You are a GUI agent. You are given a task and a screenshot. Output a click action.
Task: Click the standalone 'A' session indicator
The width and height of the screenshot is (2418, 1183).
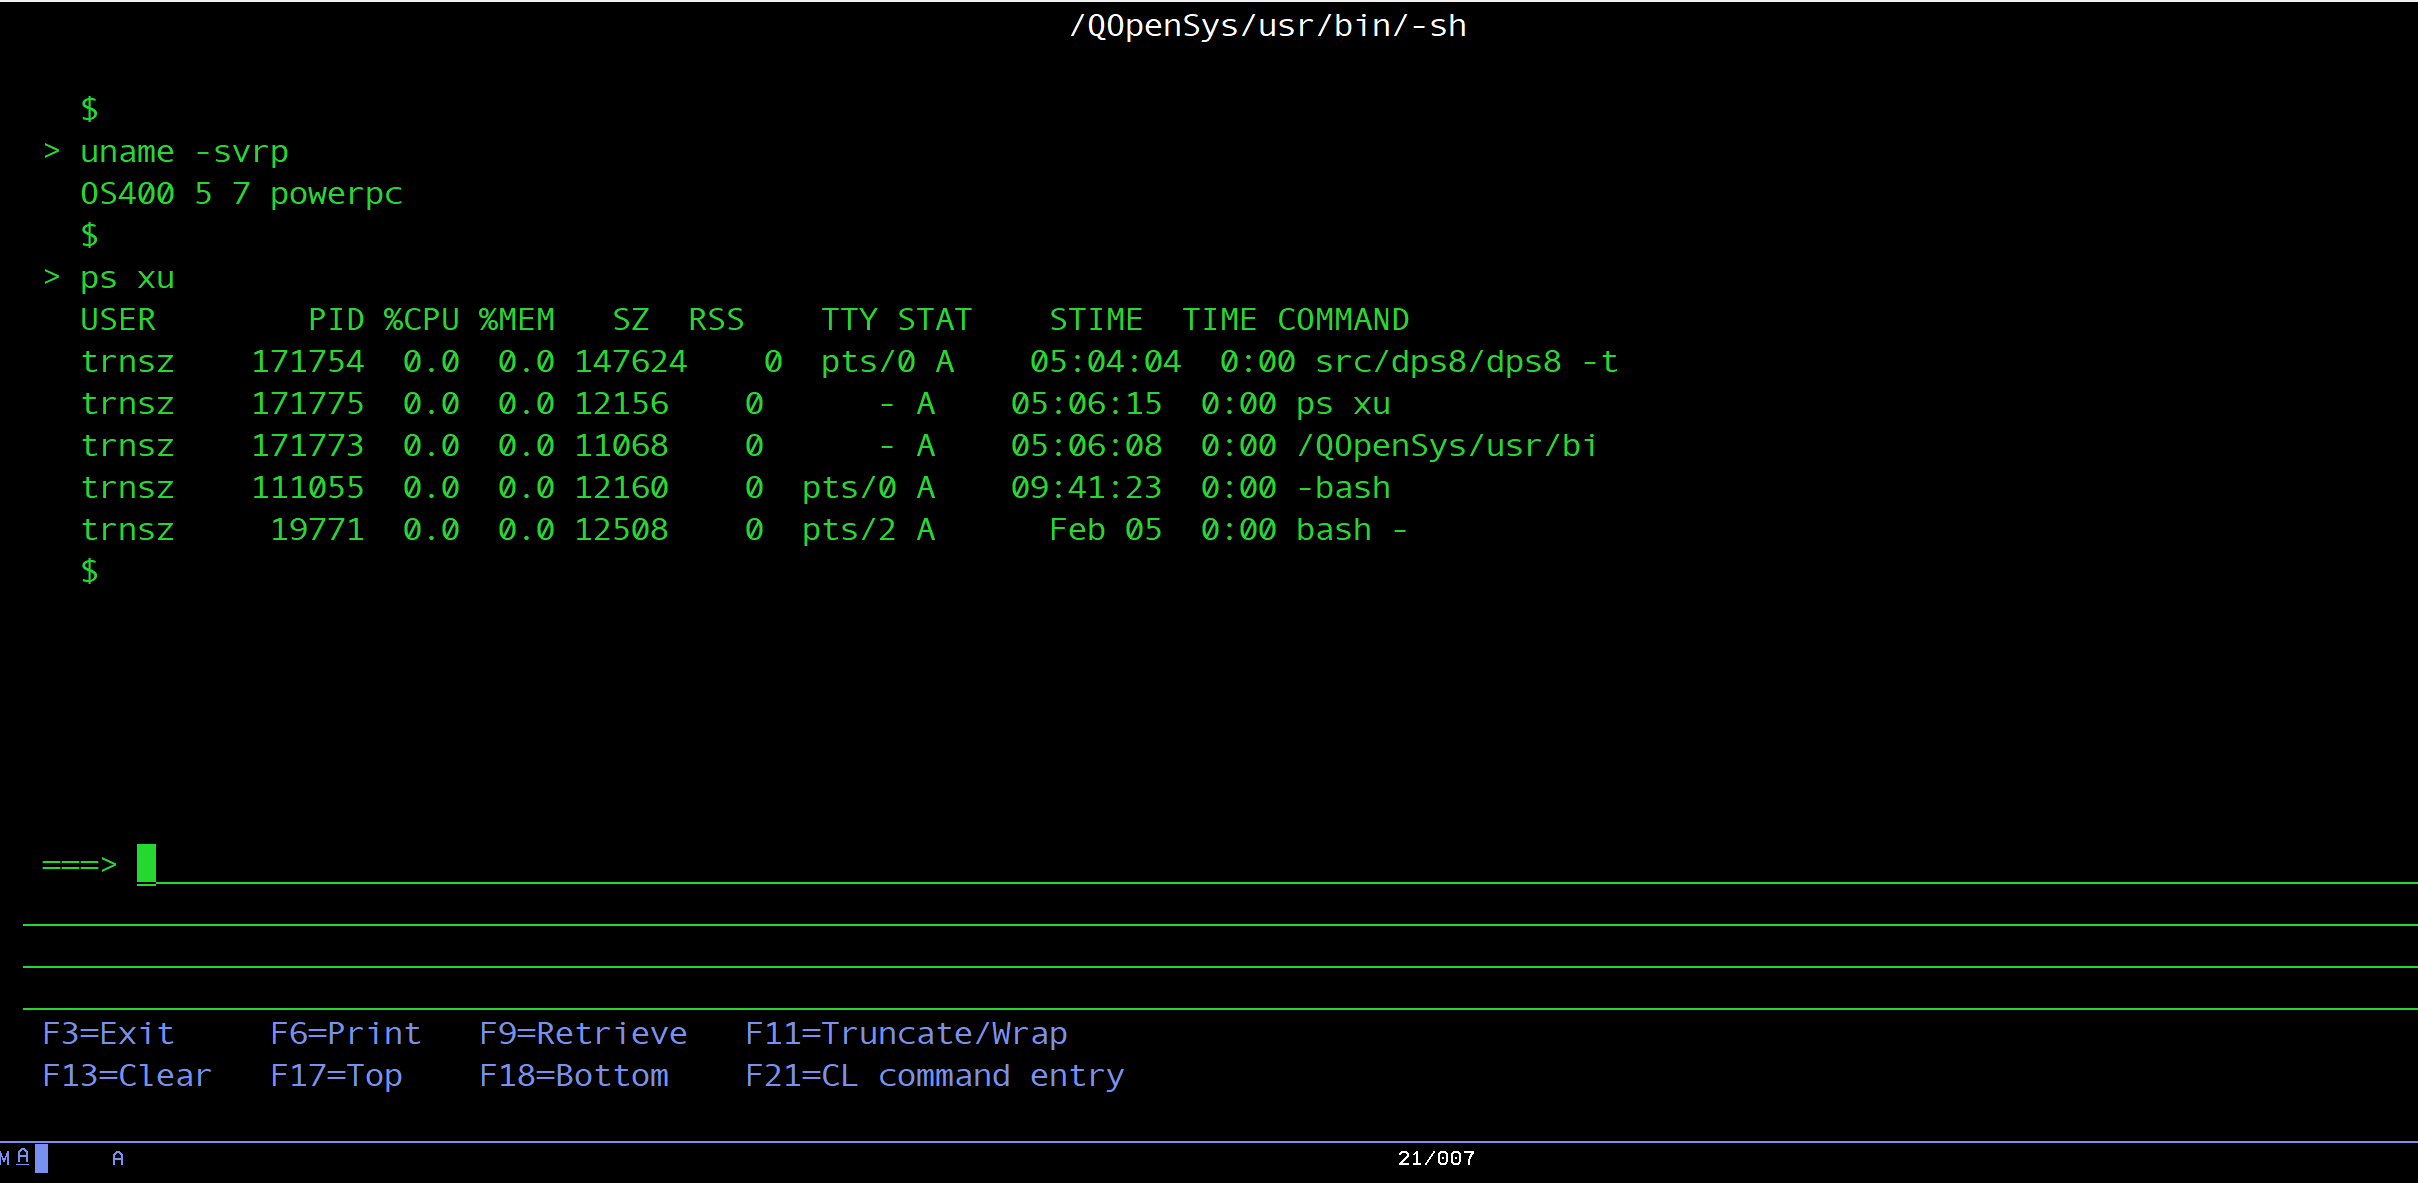point(118,1158)
